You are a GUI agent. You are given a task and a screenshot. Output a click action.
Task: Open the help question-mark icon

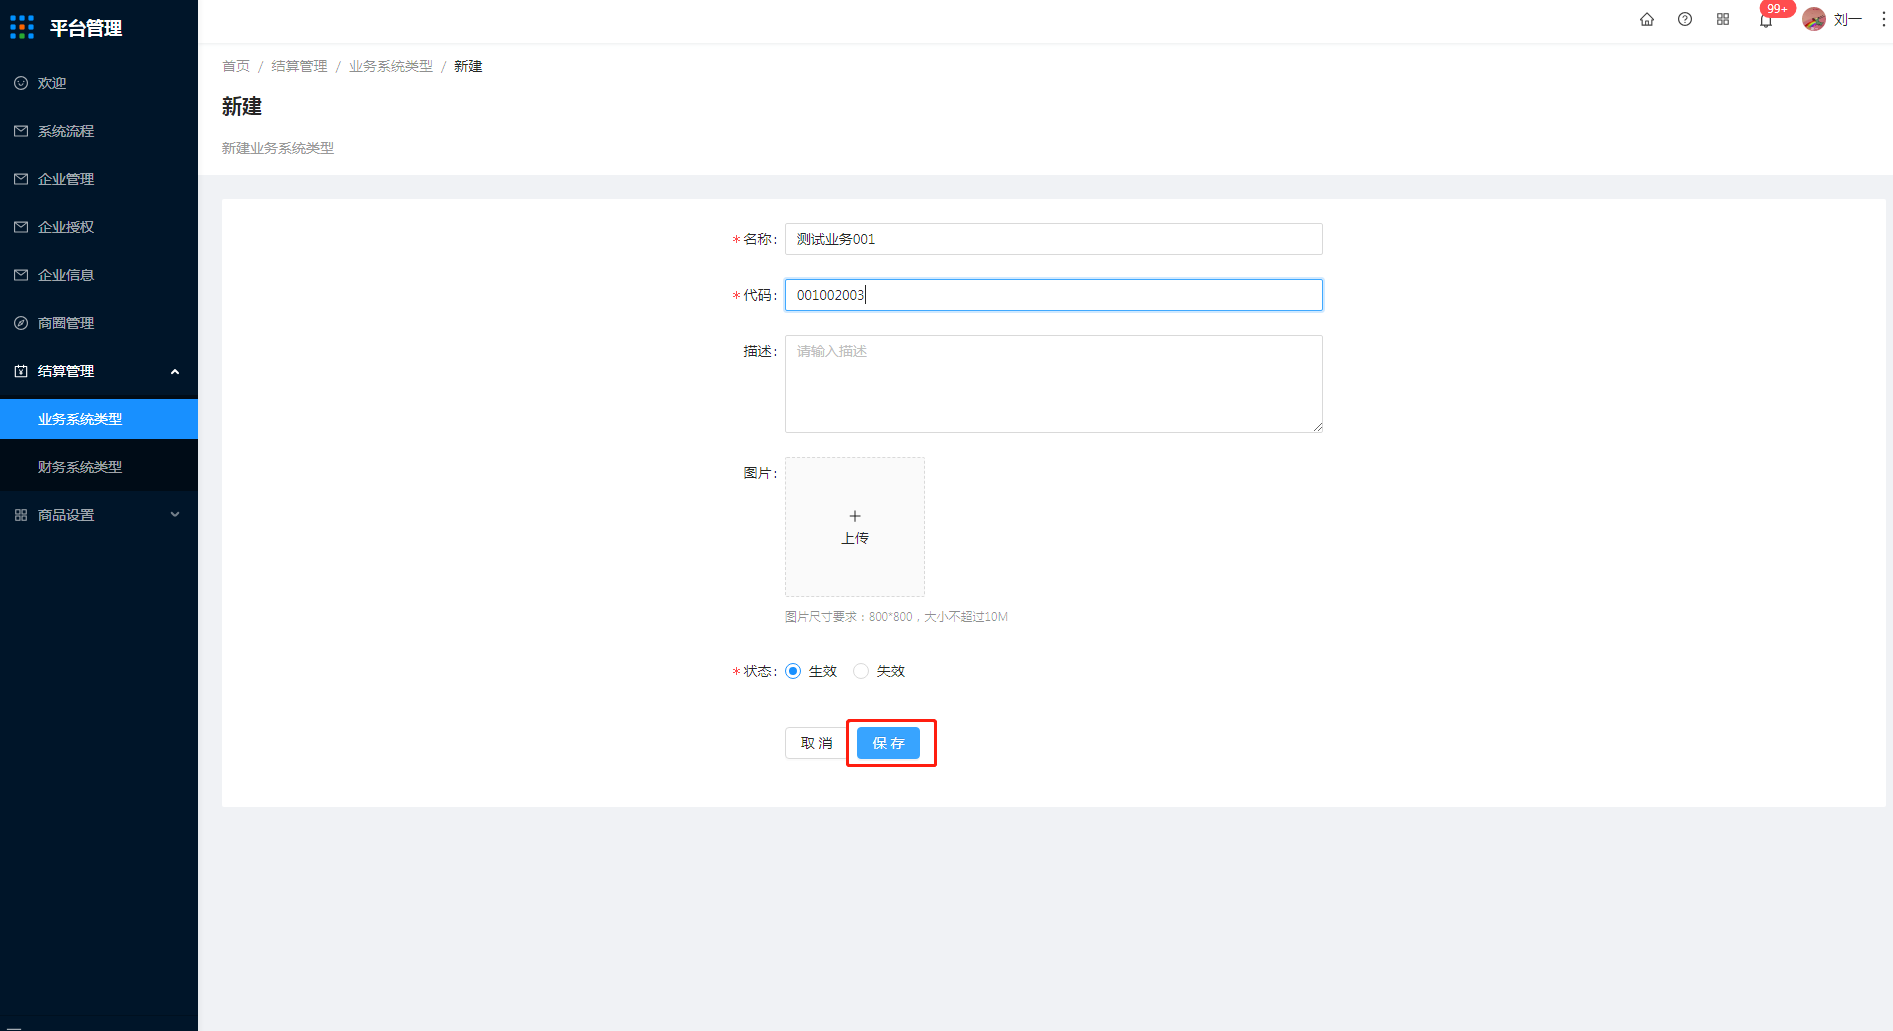click(x=1685, y=19)
